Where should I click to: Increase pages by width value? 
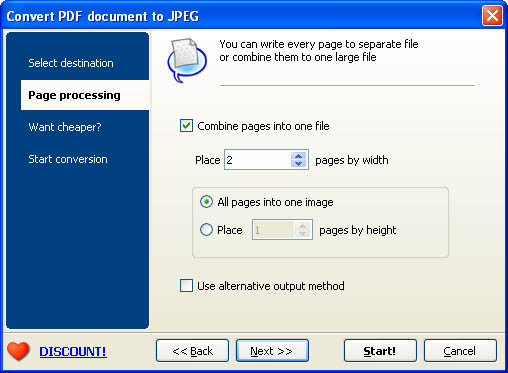[x=298, y=156]
